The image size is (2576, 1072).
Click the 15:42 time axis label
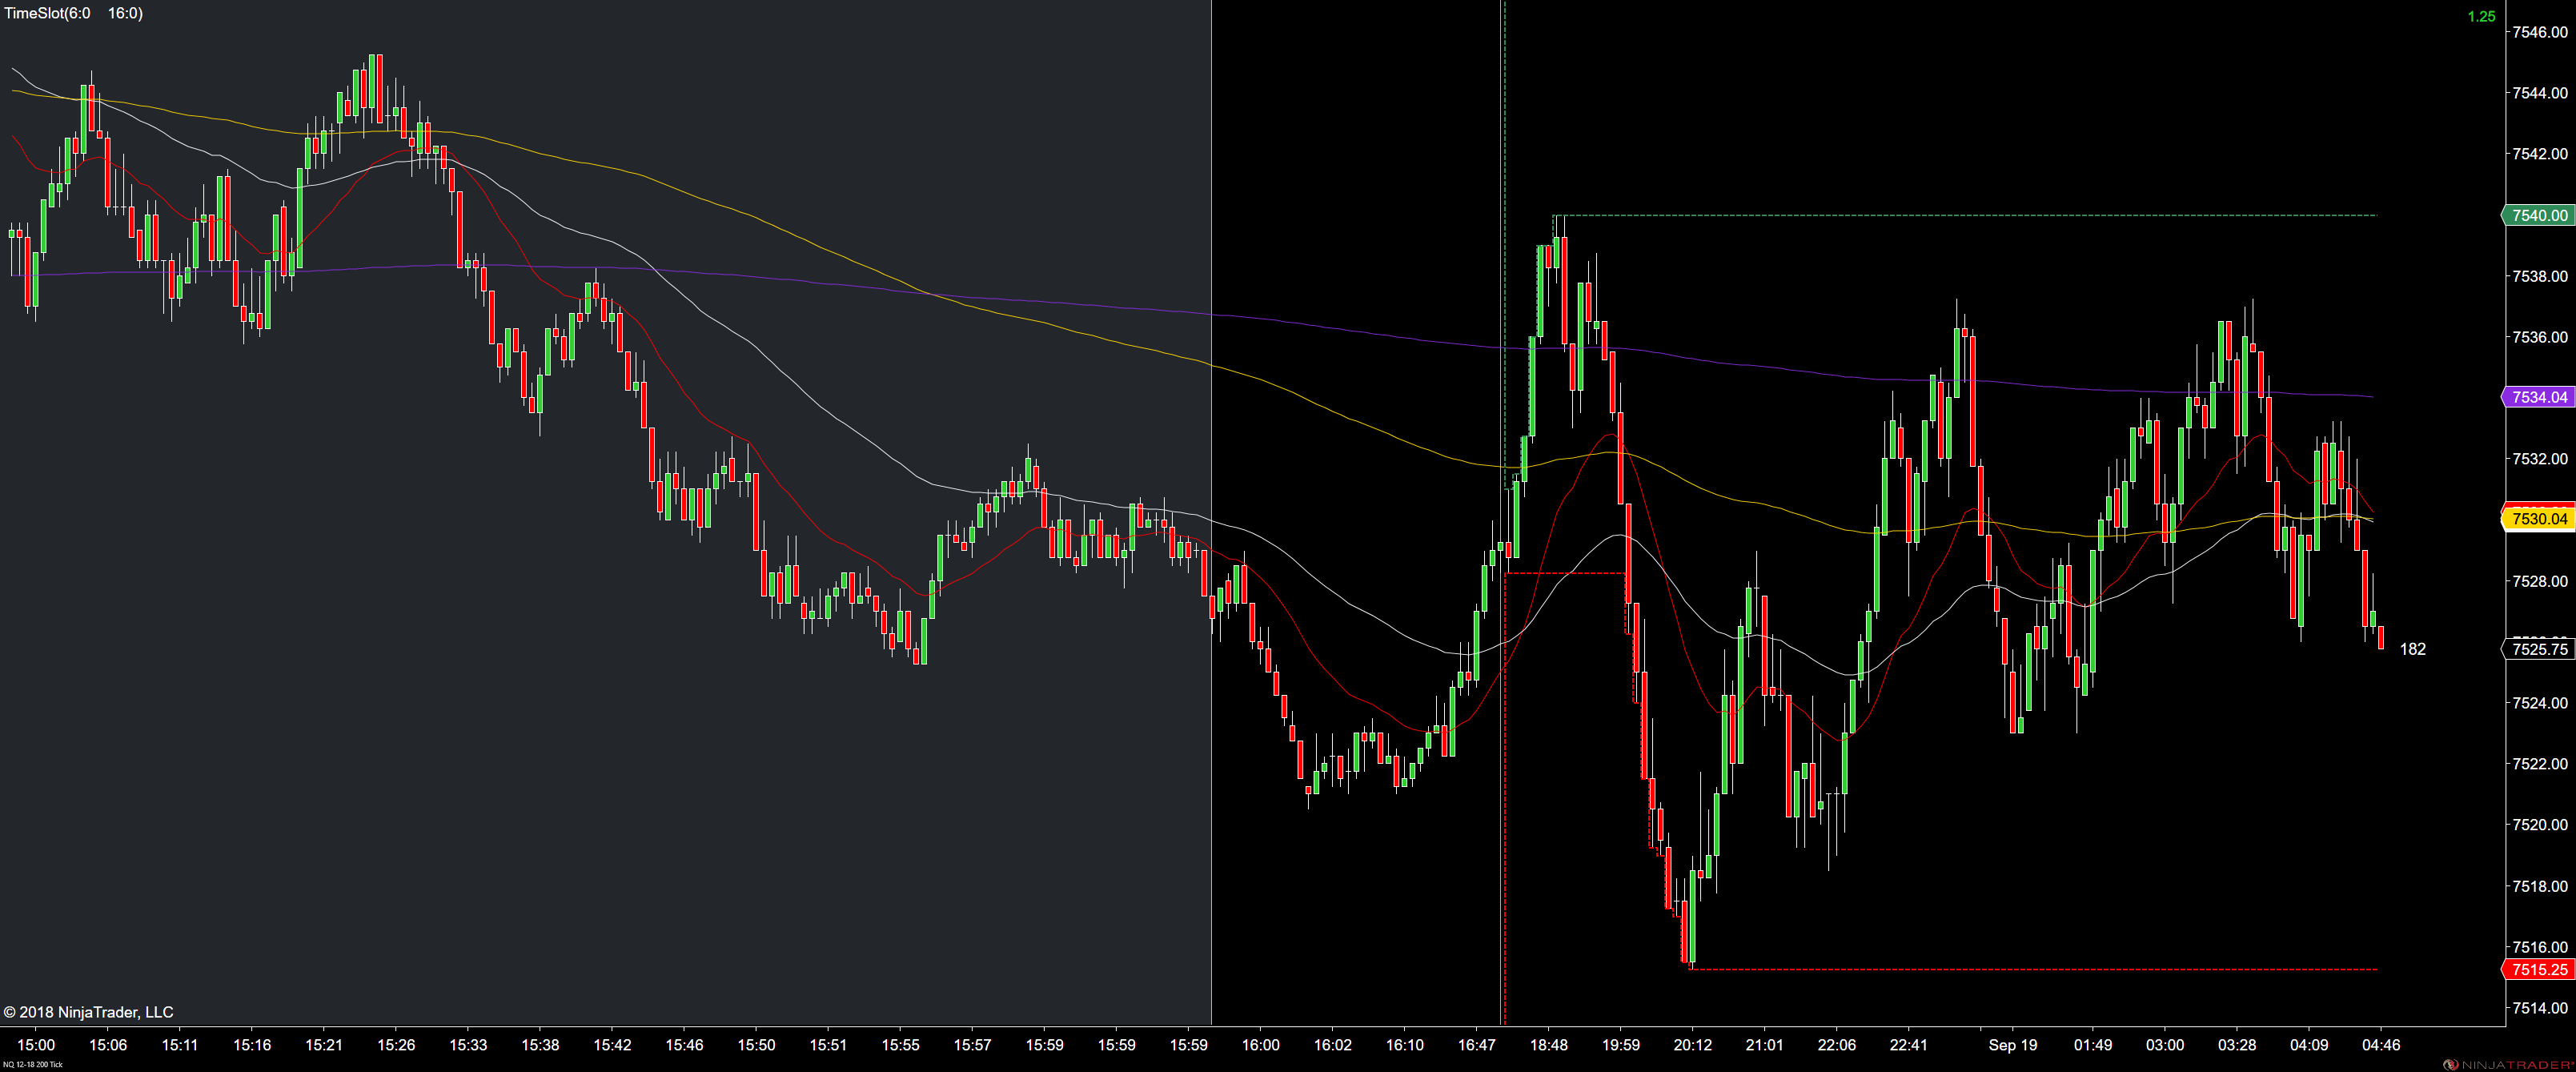612,1045
